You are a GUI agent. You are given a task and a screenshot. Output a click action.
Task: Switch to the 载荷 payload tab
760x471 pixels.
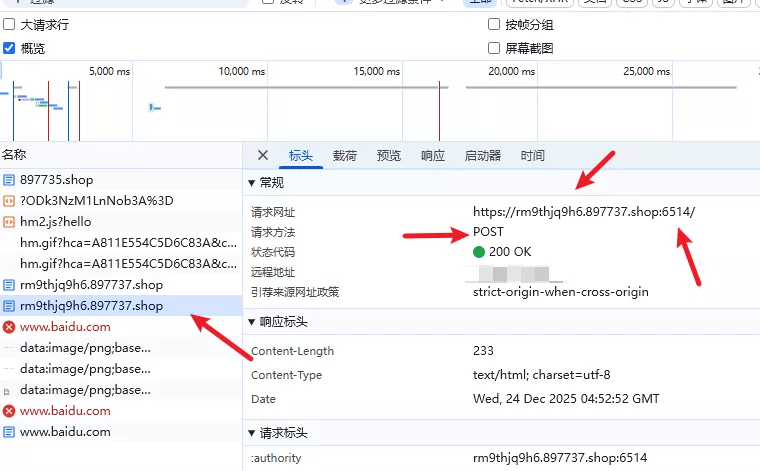[345, 156]
